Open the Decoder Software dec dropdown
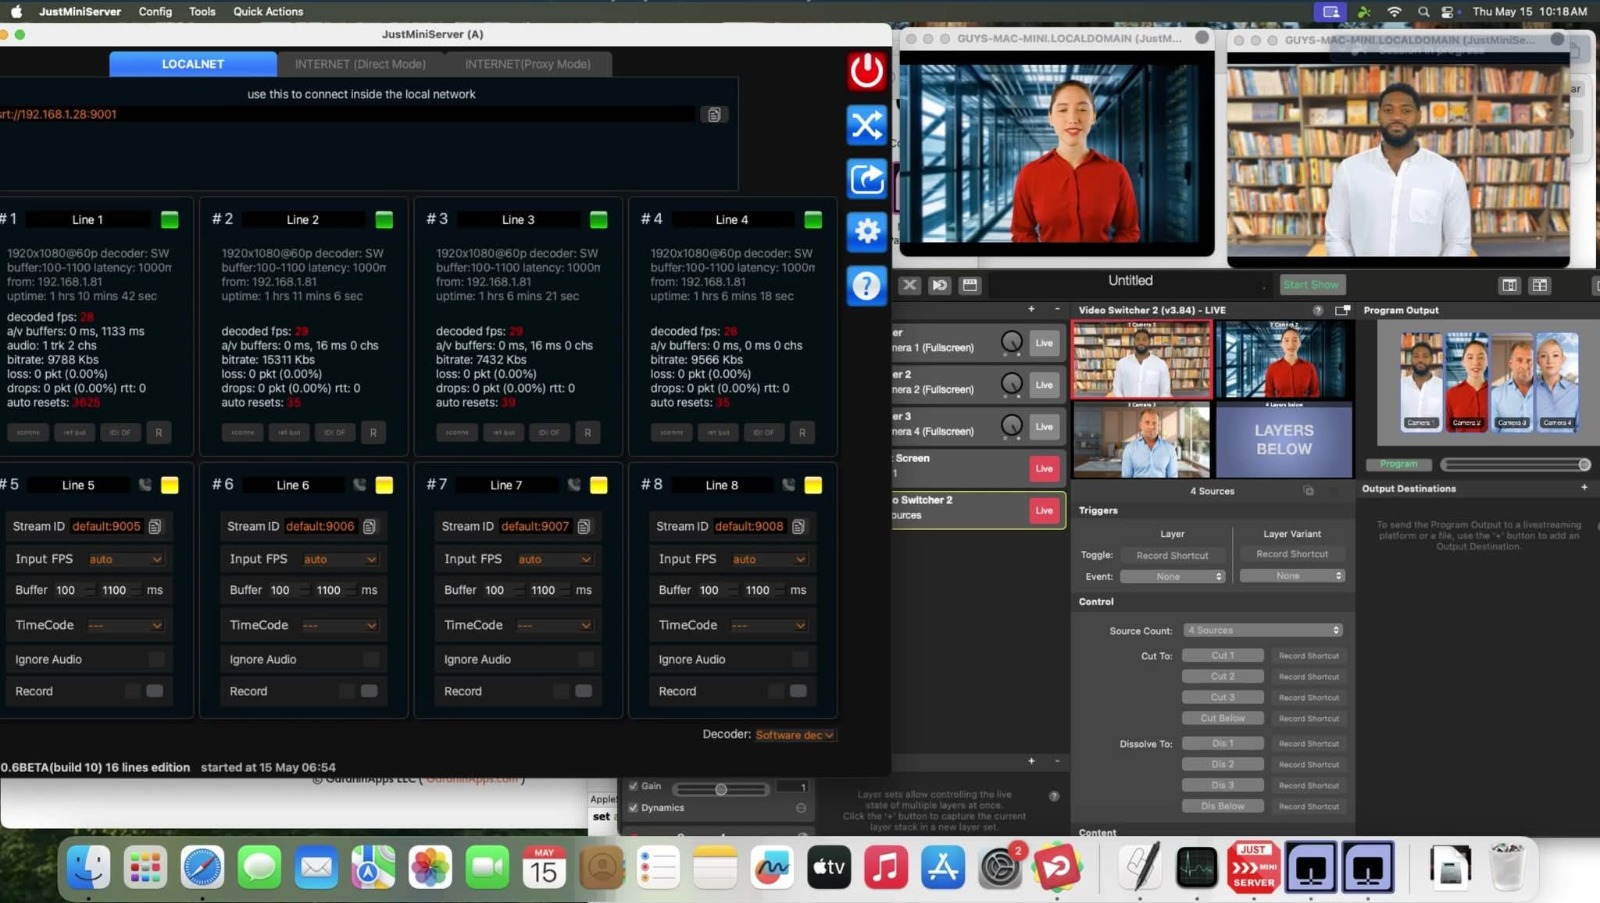The image size is (1600, 903). click(795, 735)
